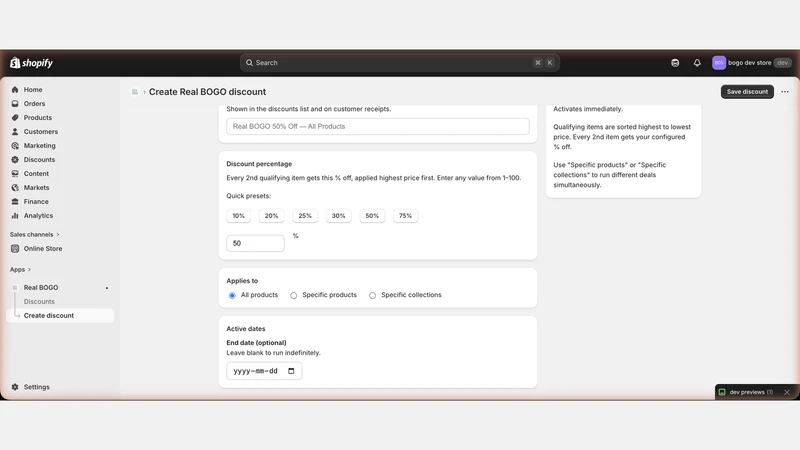Click the bogo dev store avatar
This screenshot has height=450, width=800.
[719, 63]
